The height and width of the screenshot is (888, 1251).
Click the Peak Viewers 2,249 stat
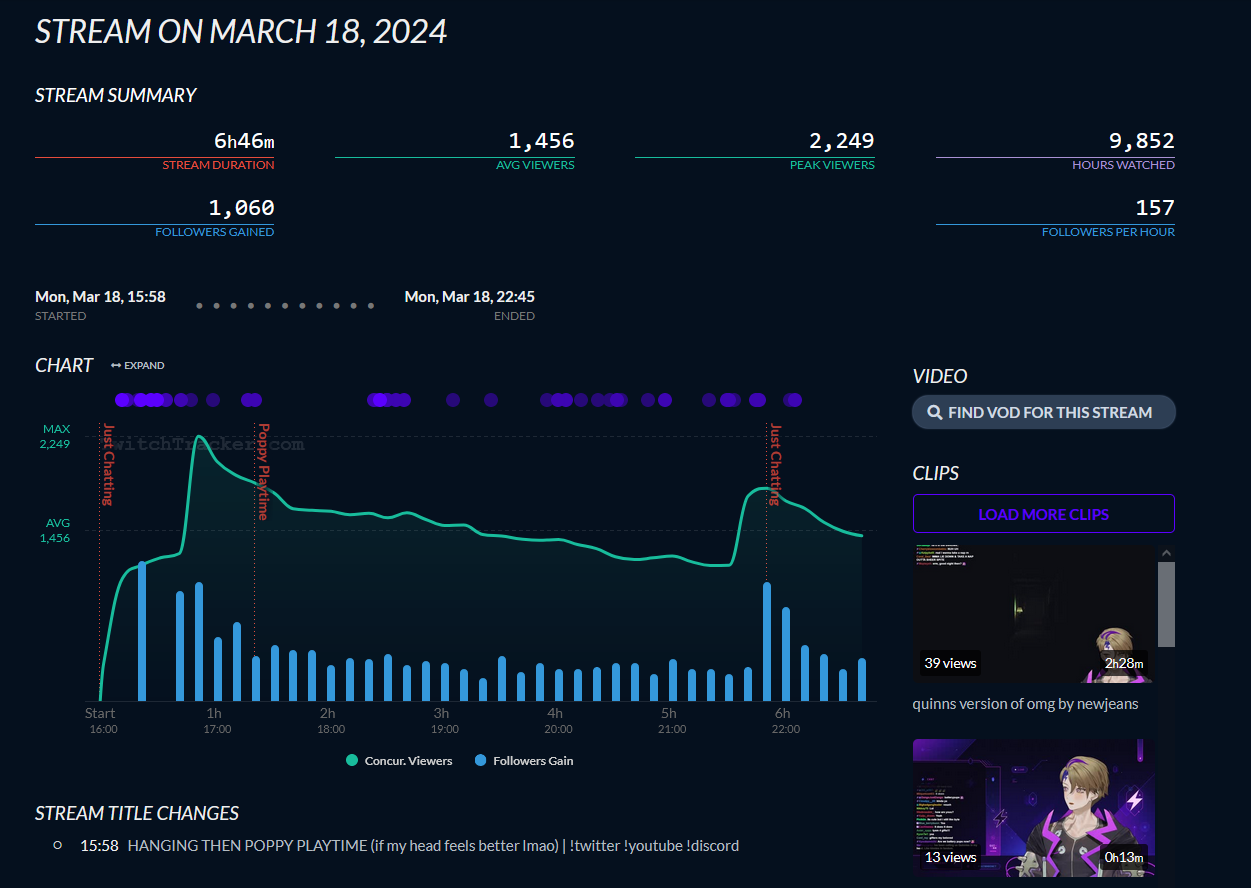click(841, 141)
